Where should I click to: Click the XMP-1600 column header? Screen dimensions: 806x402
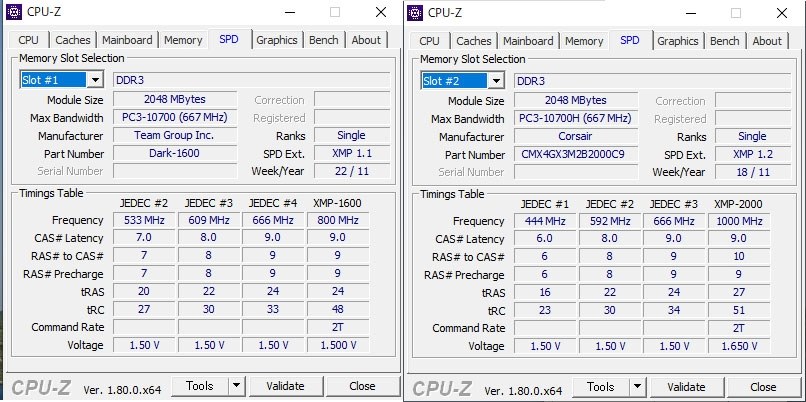[337, 203]
